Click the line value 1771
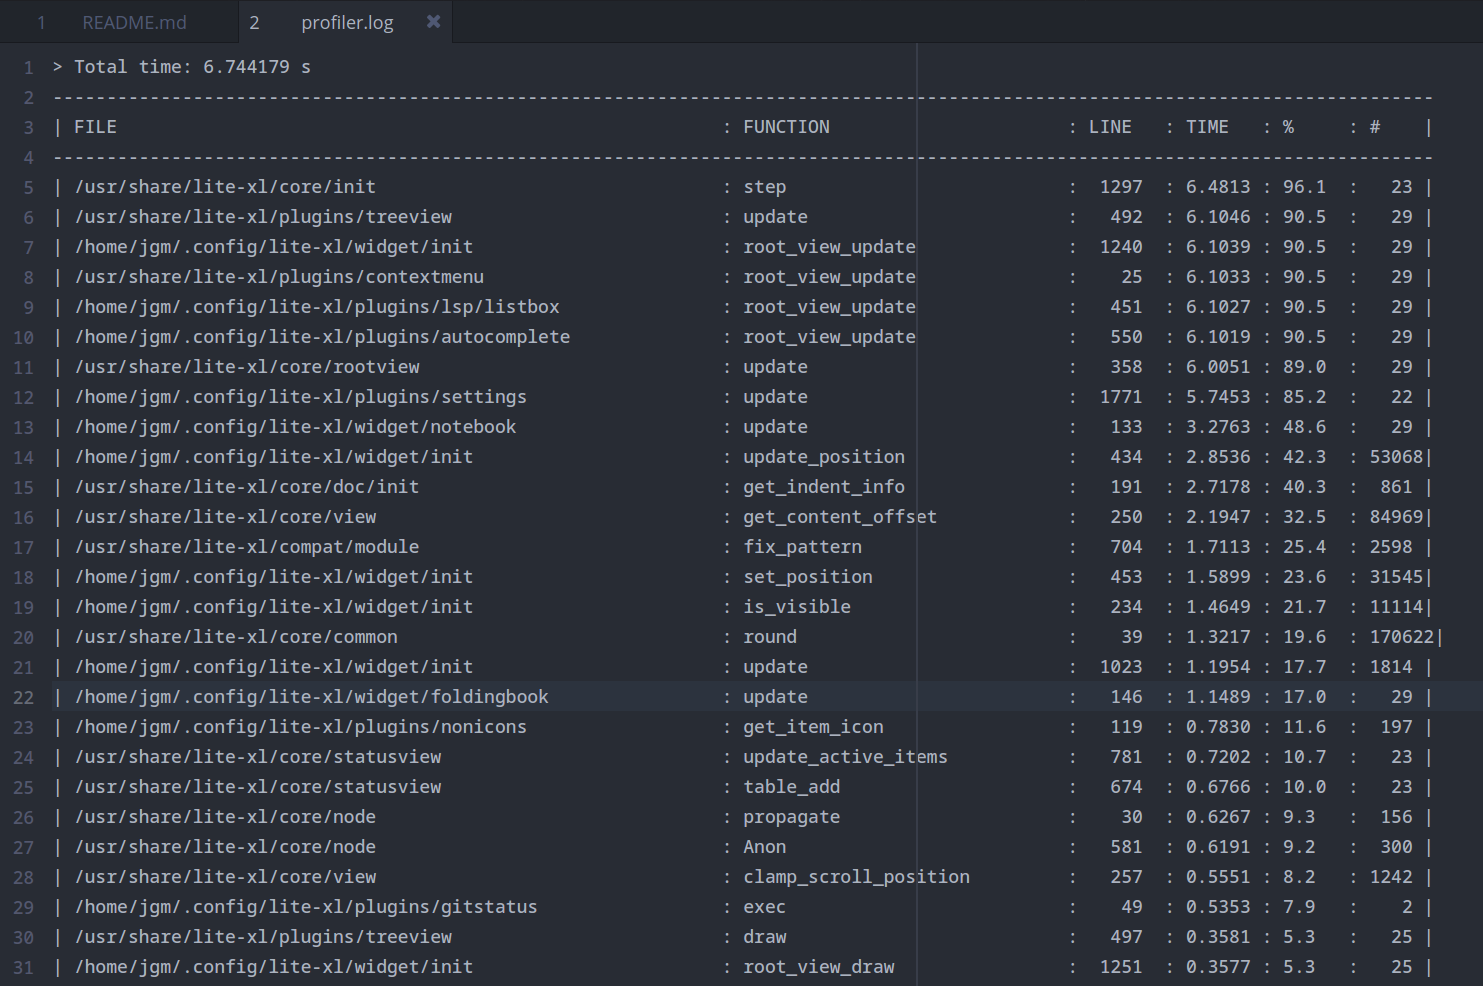This screenshot has width=1483, height=986. click(1121, 397)
